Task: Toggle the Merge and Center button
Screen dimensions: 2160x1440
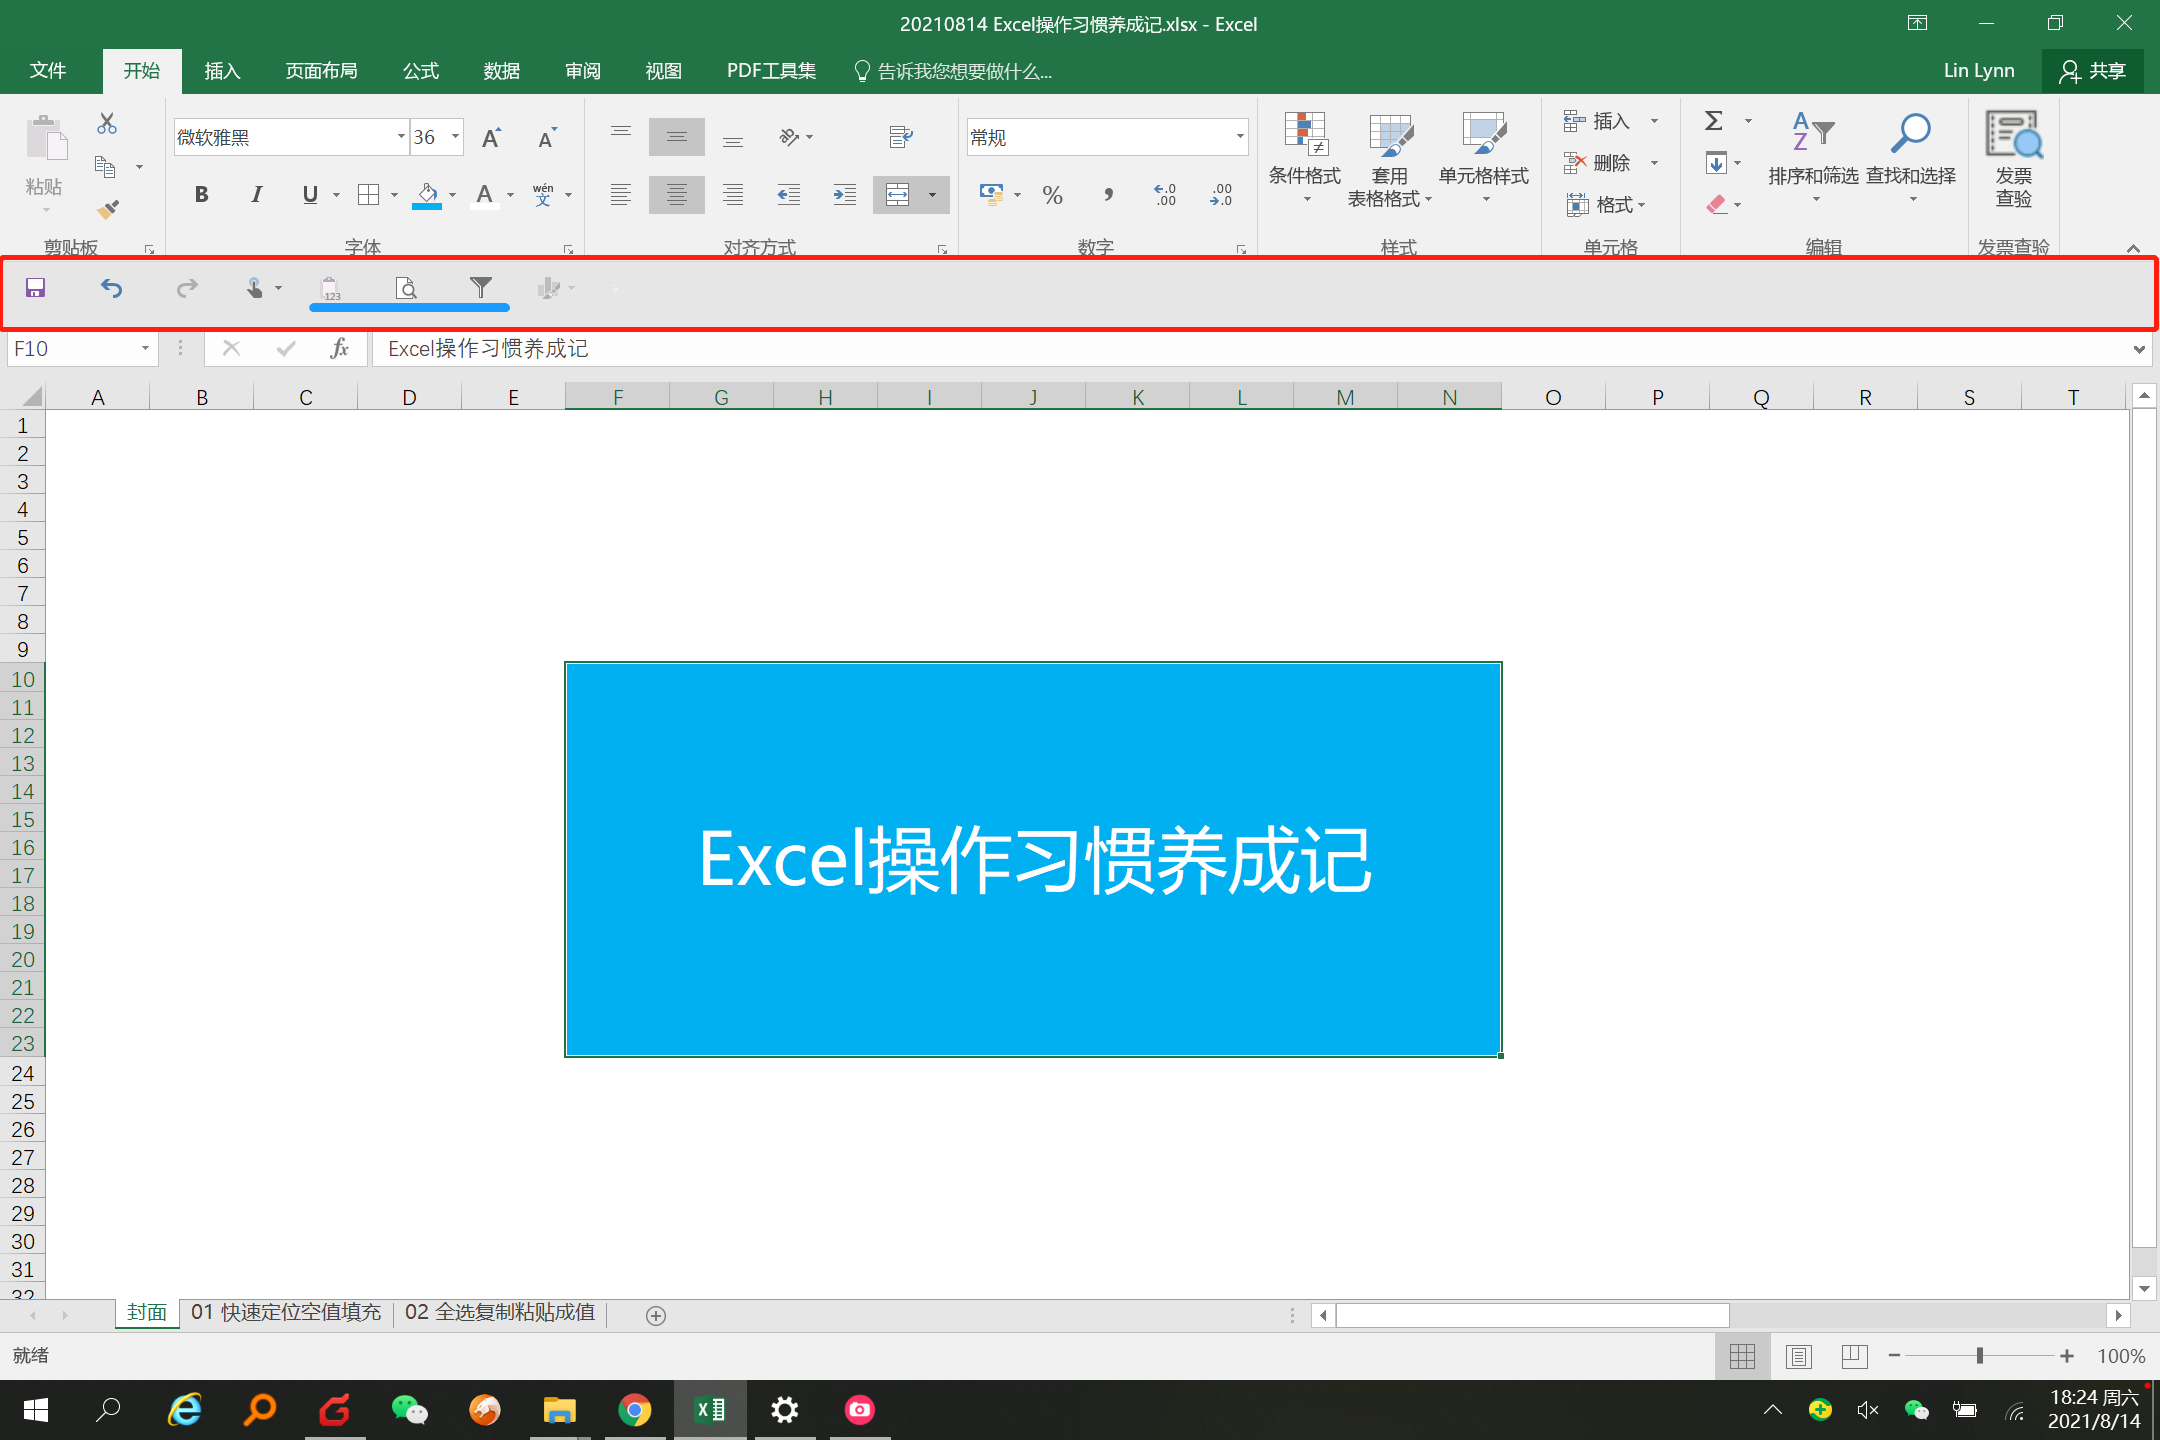Action: pyautogui.click(x=897, y=195)
